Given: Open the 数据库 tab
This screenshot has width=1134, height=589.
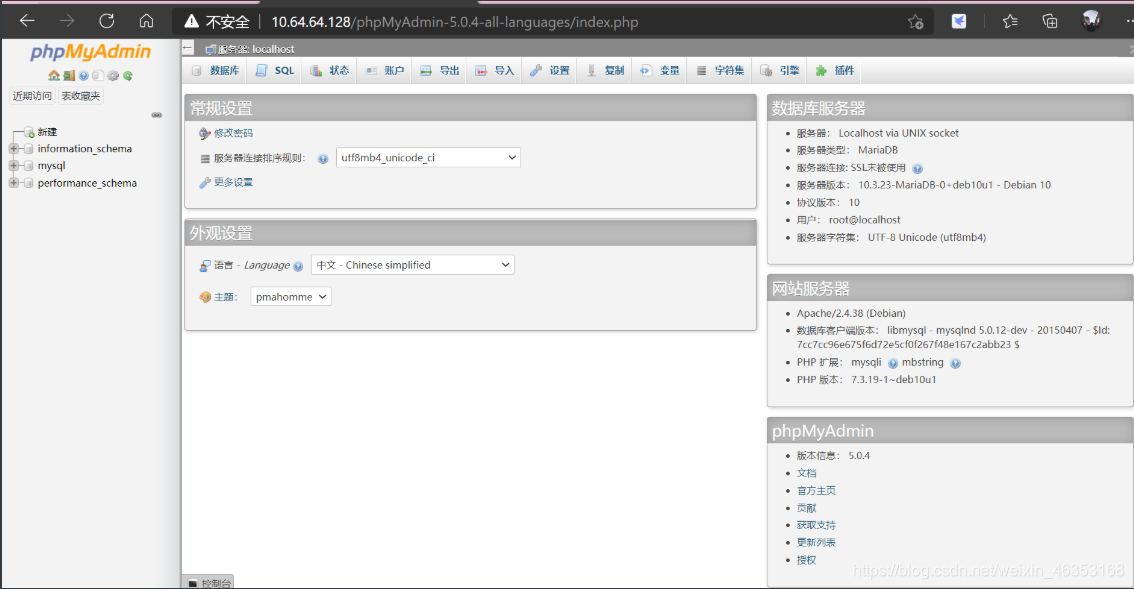Looking at the screenshot, I should [216, 70].
